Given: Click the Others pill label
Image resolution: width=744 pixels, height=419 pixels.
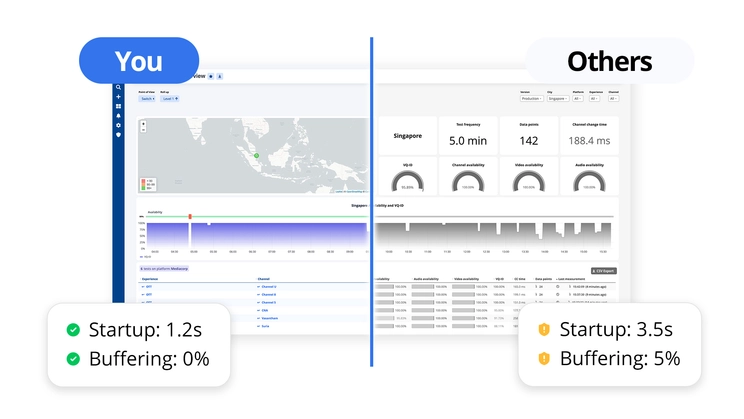Looking at the screenshot, I should pyautogui.click(x=609, y=61).
